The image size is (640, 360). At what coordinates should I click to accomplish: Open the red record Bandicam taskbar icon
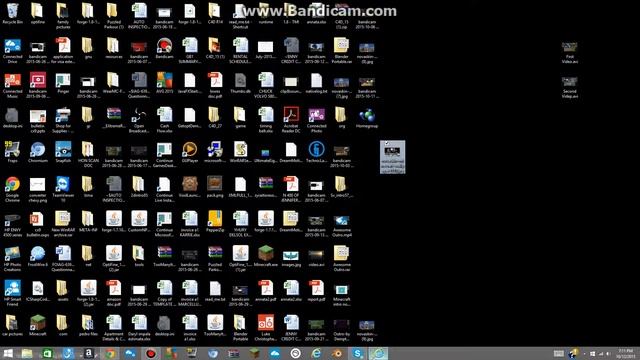151,353
